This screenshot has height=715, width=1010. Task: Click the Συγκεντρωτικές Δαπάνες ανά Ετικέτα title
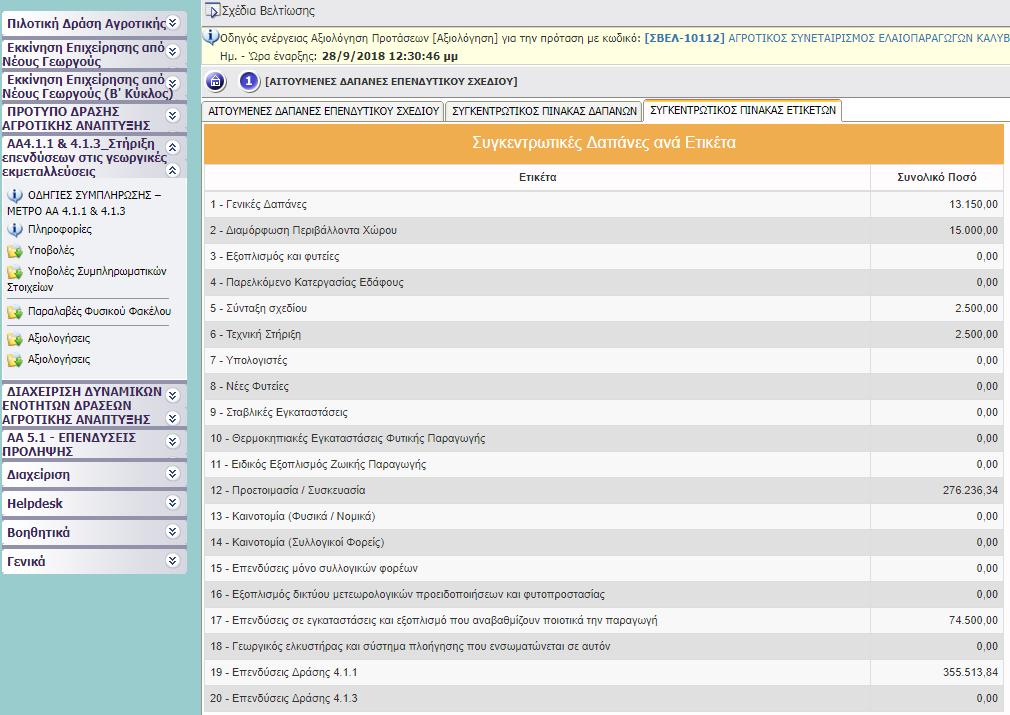pyautogui.click(x=604, y=142)
